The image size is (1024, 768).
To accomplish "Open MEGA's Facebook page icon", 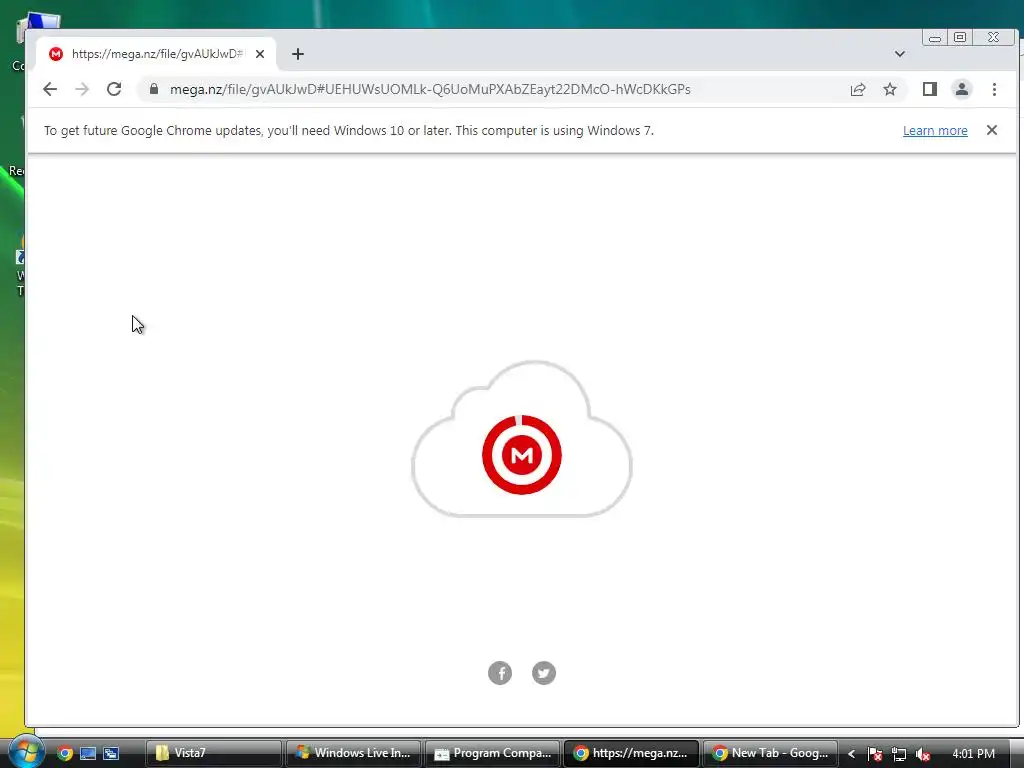I will 500,673.
